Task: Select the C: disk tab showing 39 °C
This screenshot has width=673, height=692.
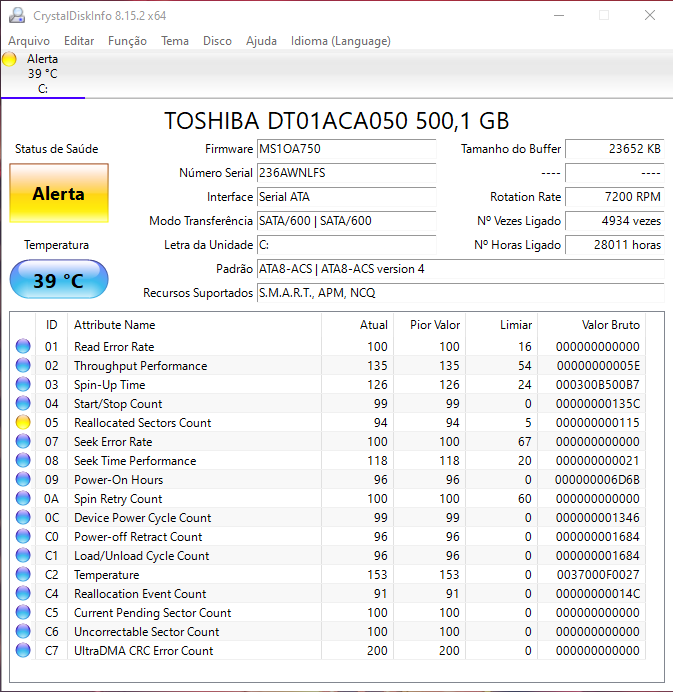Action: point(43,74)
